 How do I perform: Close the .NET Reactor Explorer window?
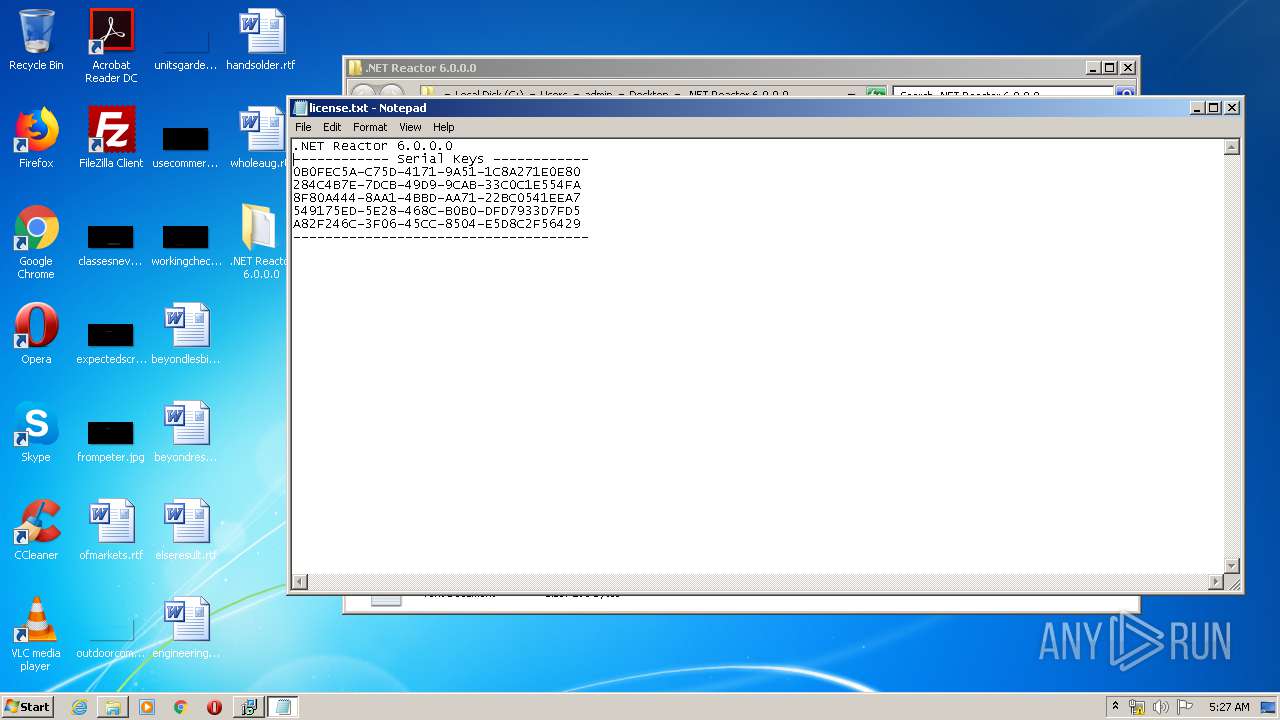pyautogui.click(x=1128, y=68)
